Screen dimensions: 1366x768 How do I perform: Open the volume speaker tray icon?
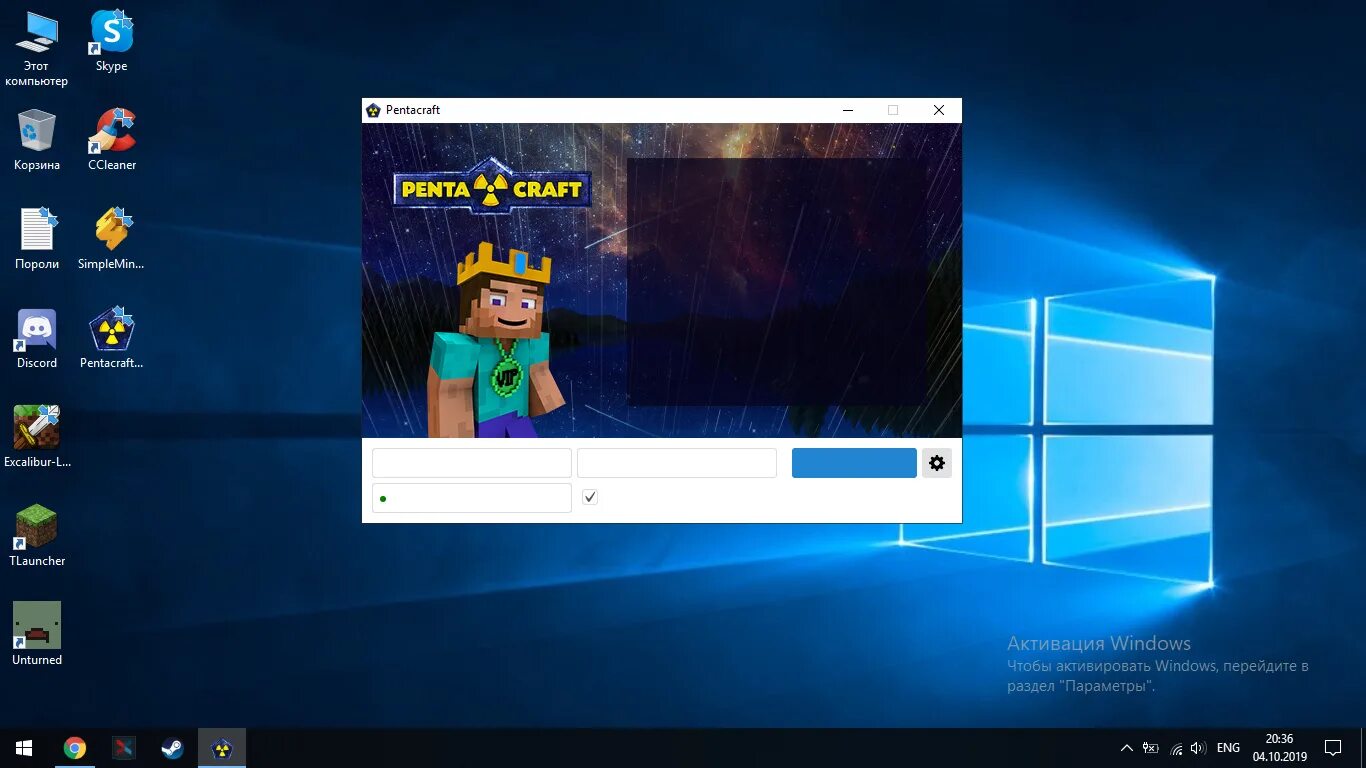1198,748
